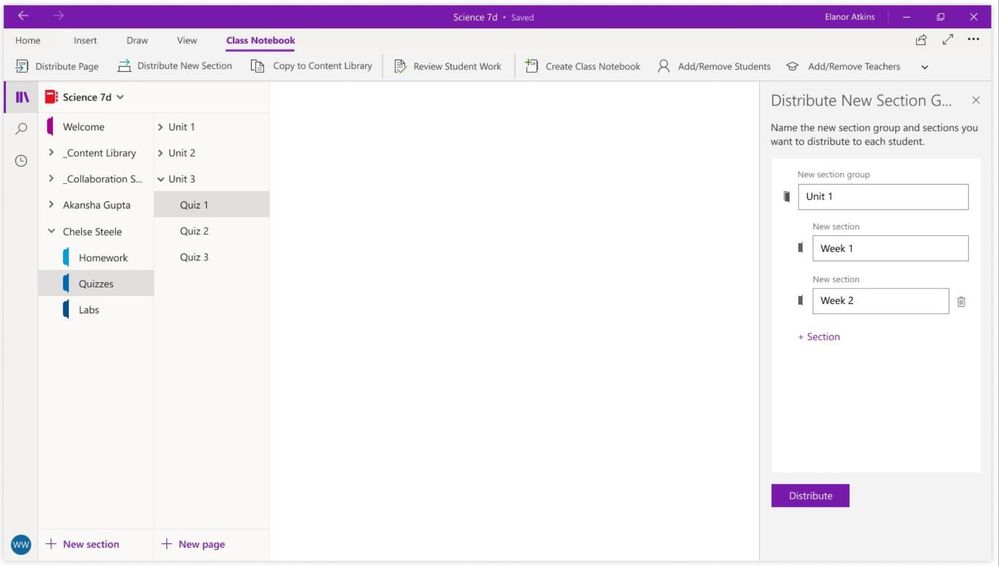Click the New section label at bottom

91,544
